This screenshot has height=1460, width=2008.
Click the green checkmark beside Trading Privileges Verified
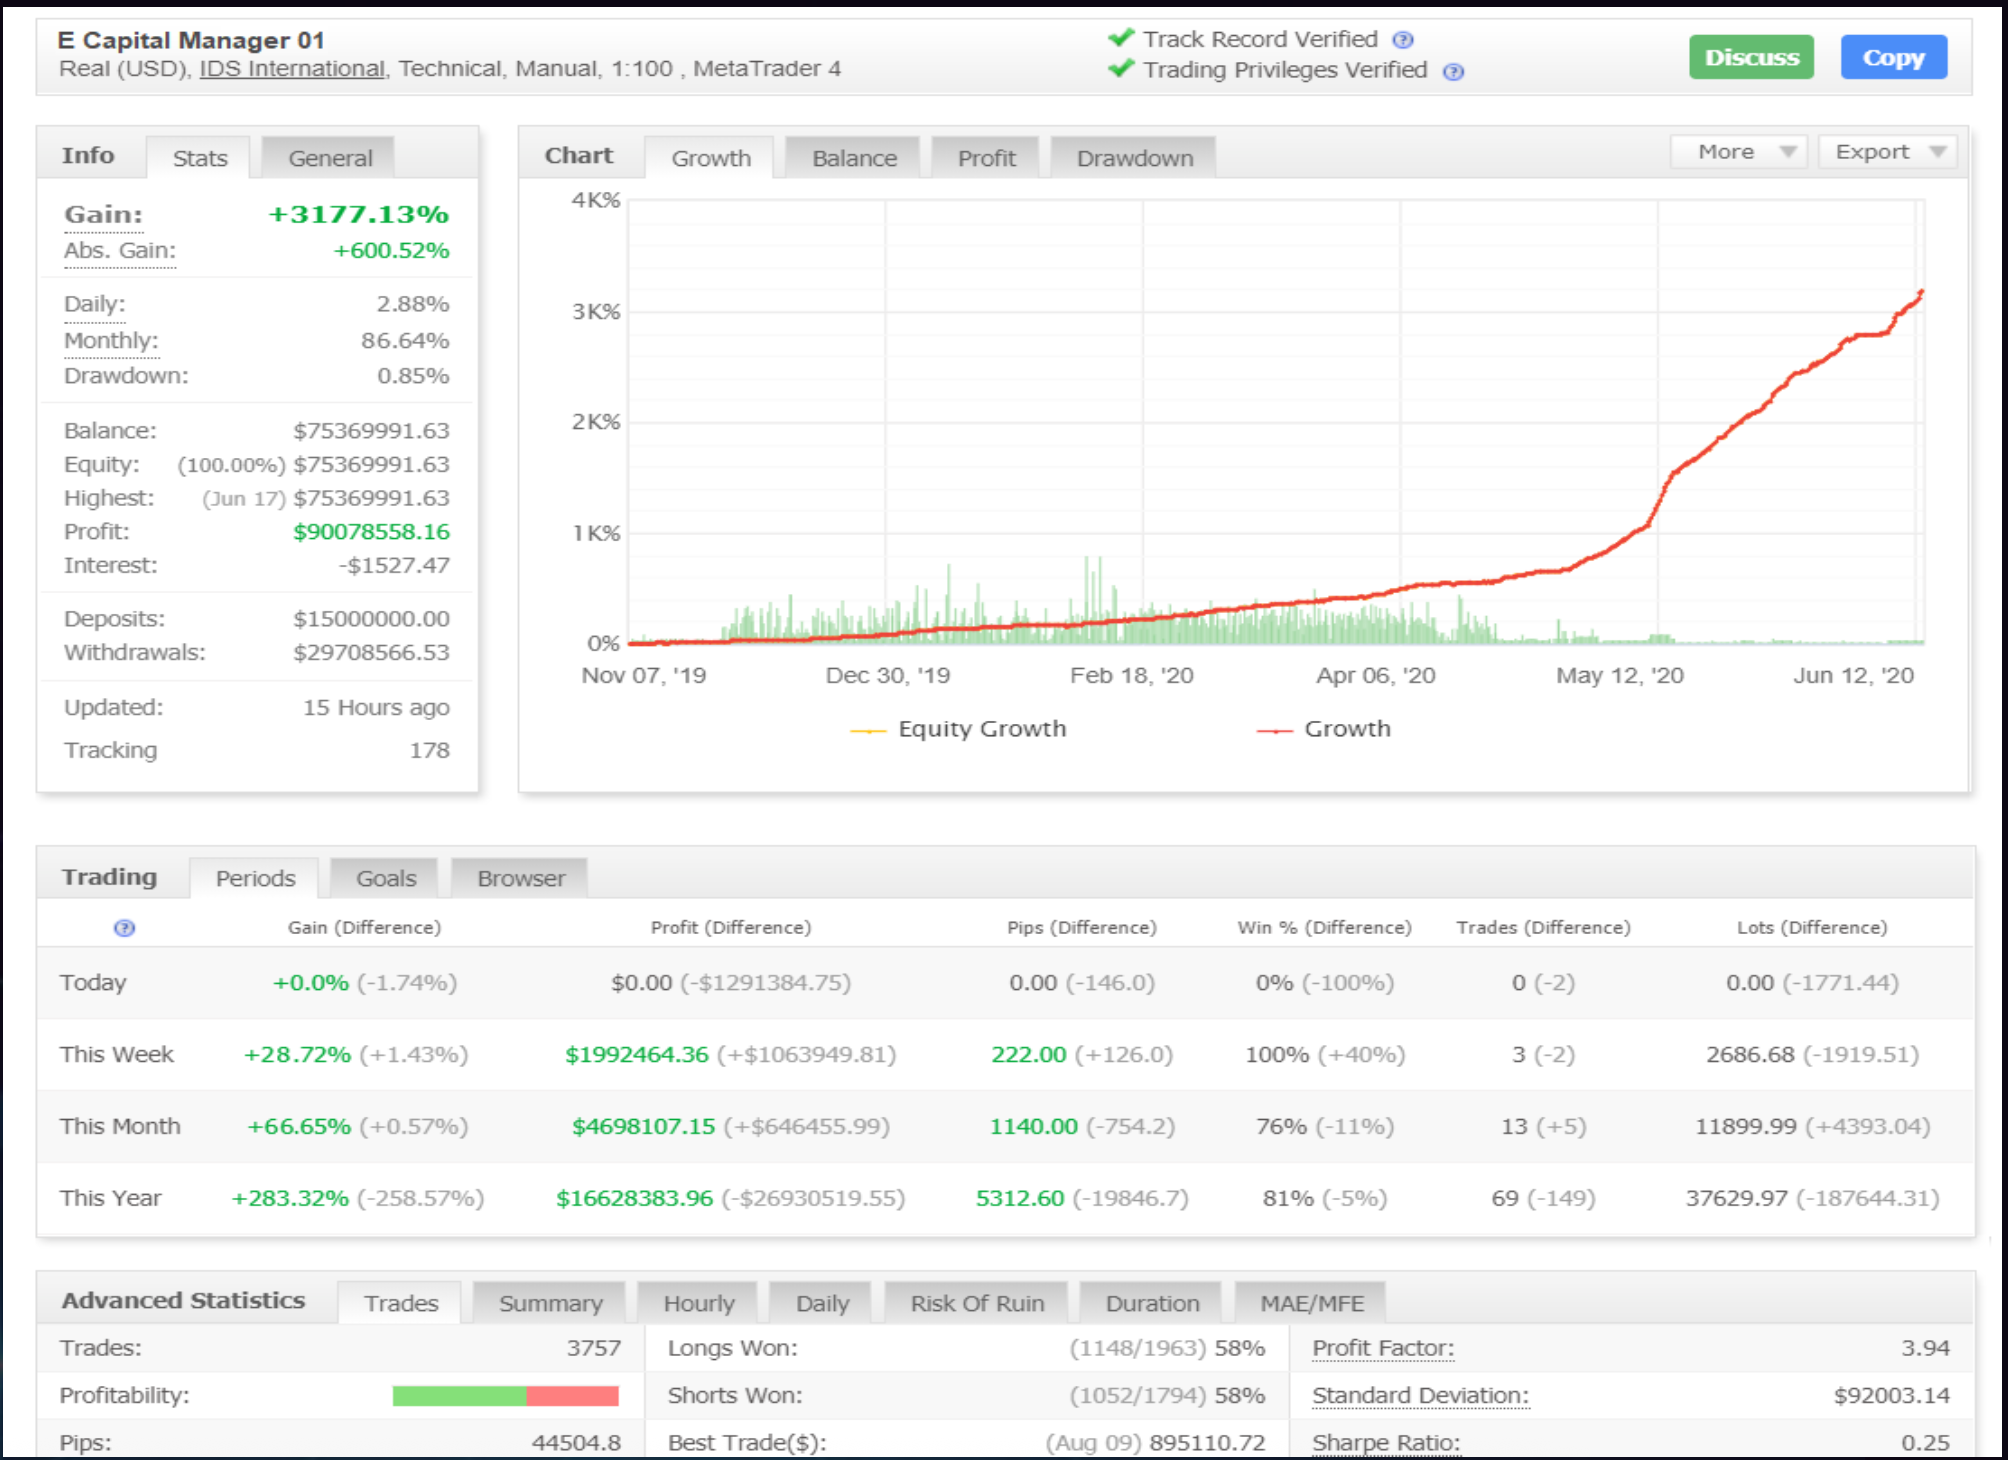1119,70
